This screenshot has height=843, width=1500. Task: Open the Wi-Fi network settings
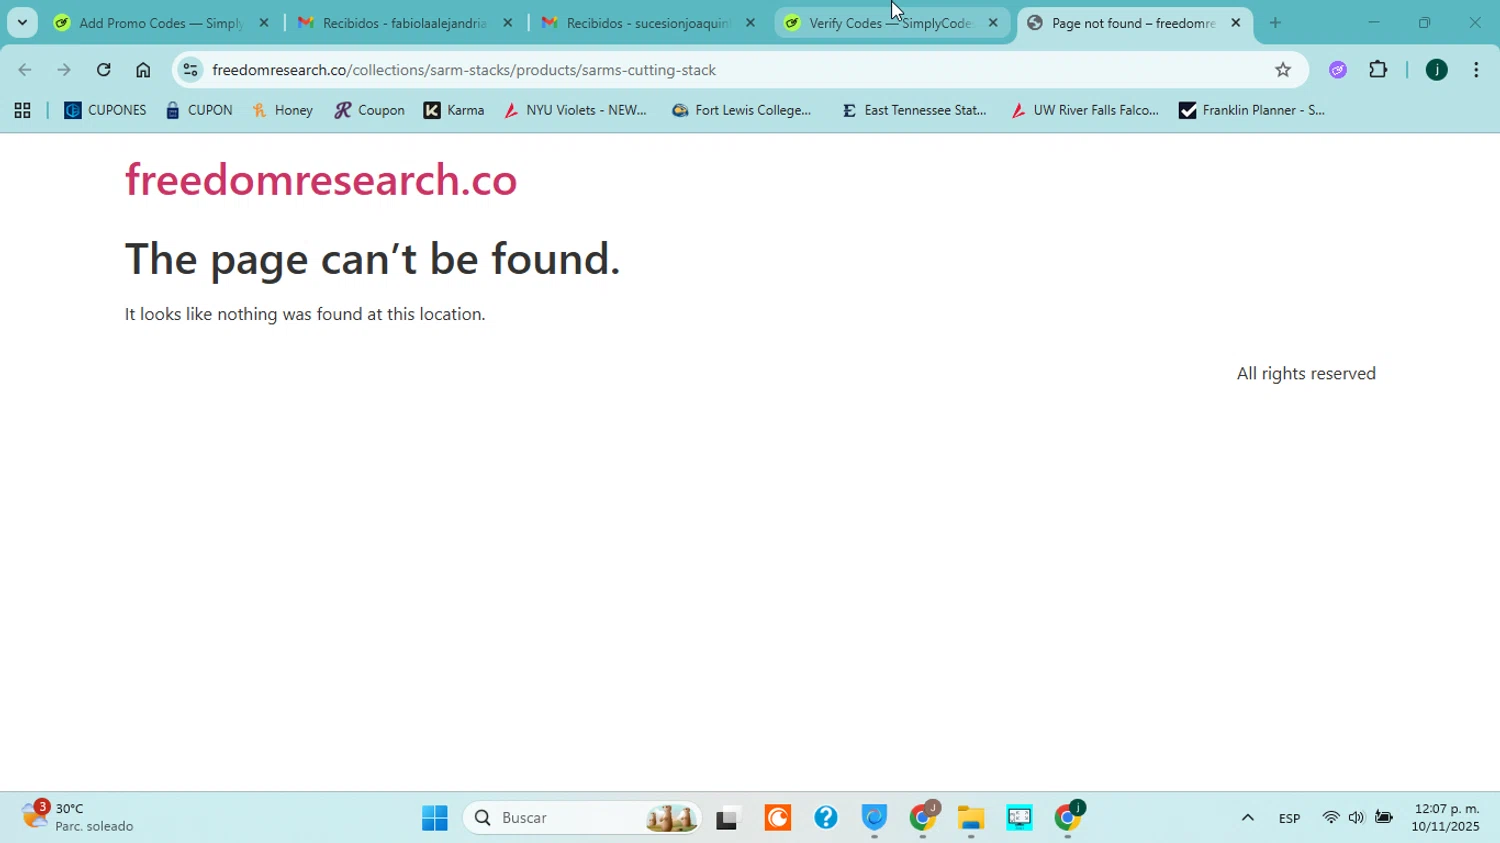(1331, 818)
